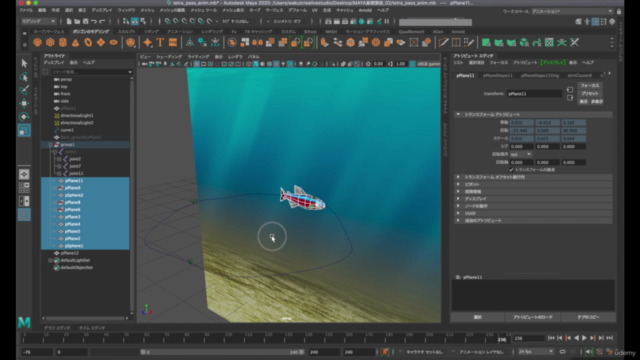Select the pPlaneShape11 attribute tab
Screen dimensions: 640x360
pyautogui.click(x=498, y=76)
